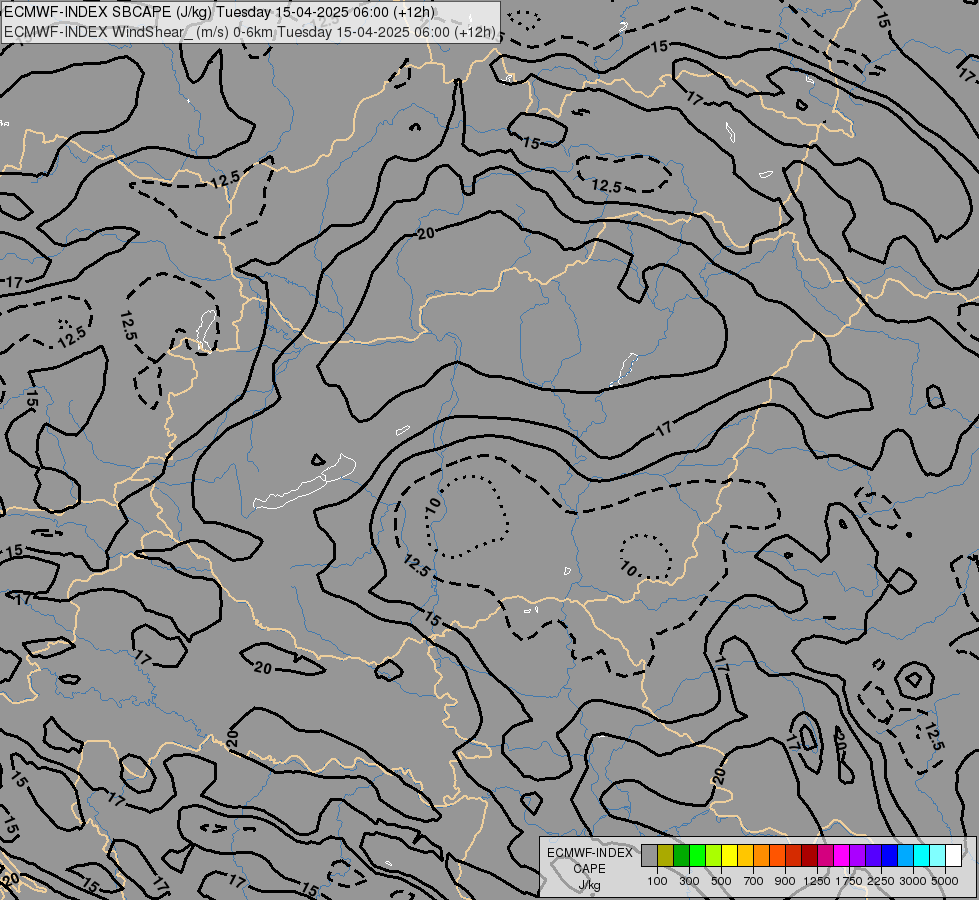This screenshot has width=979, height=900.
Task: Click the 300 value on the legend
Action: tap(689, 881)
